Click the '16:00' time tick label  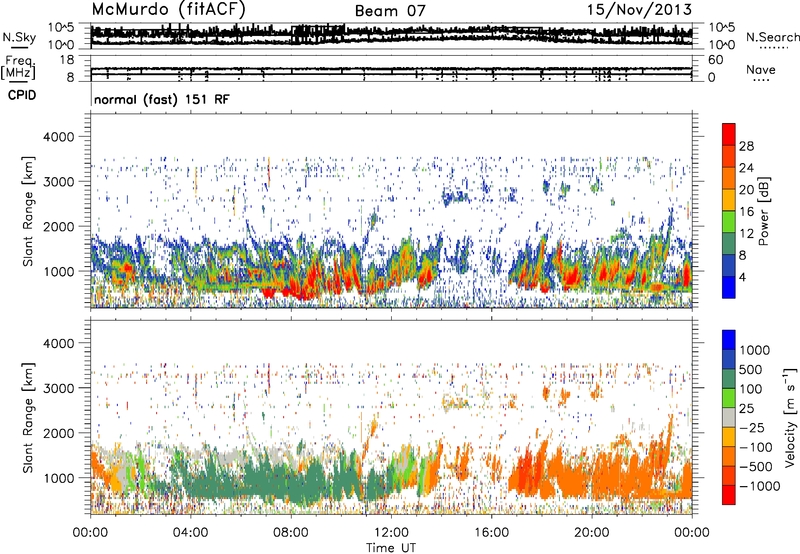(491, 533)
